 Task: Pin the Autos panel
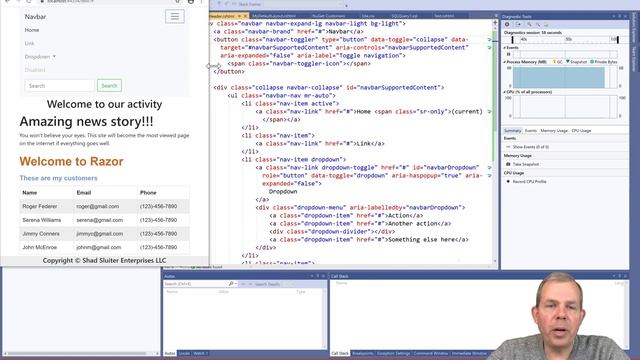[x=317, y=276]
